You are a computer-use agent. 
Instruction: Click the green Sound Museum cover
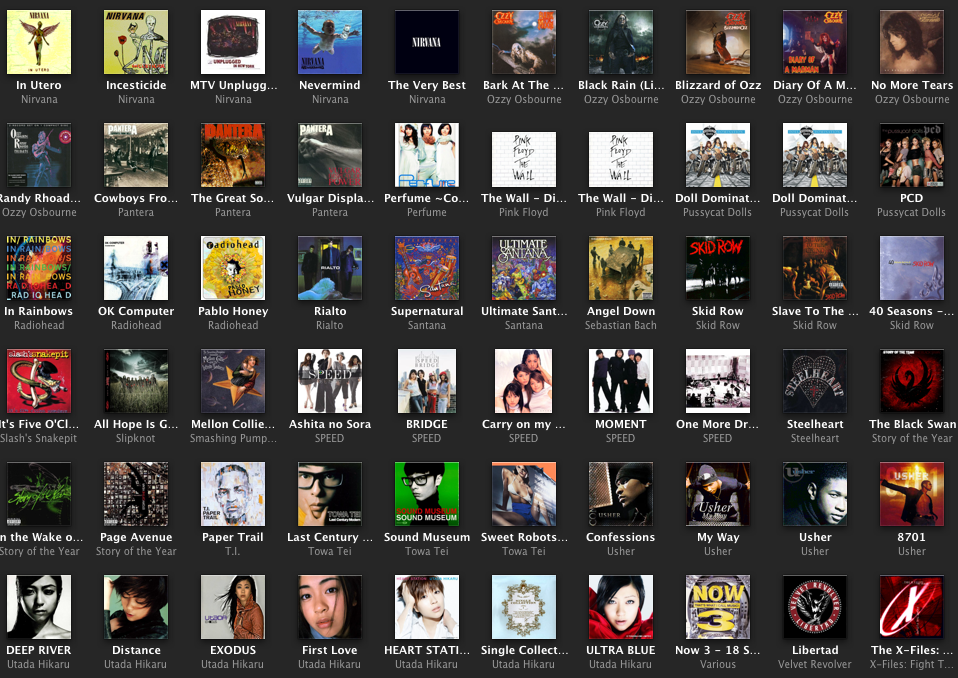pos(426,494)
